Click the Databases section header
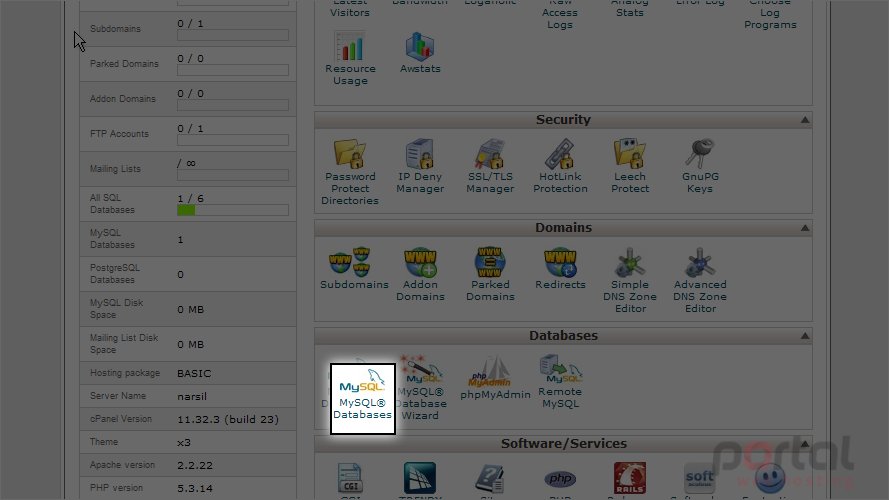This screenshot has height=500, width=889. click(564, 336)
